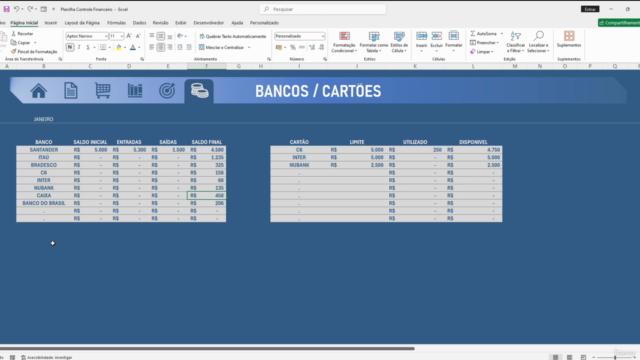Open the Ajuda ribbon tab

pyautogui.click(x=237, y=23)
